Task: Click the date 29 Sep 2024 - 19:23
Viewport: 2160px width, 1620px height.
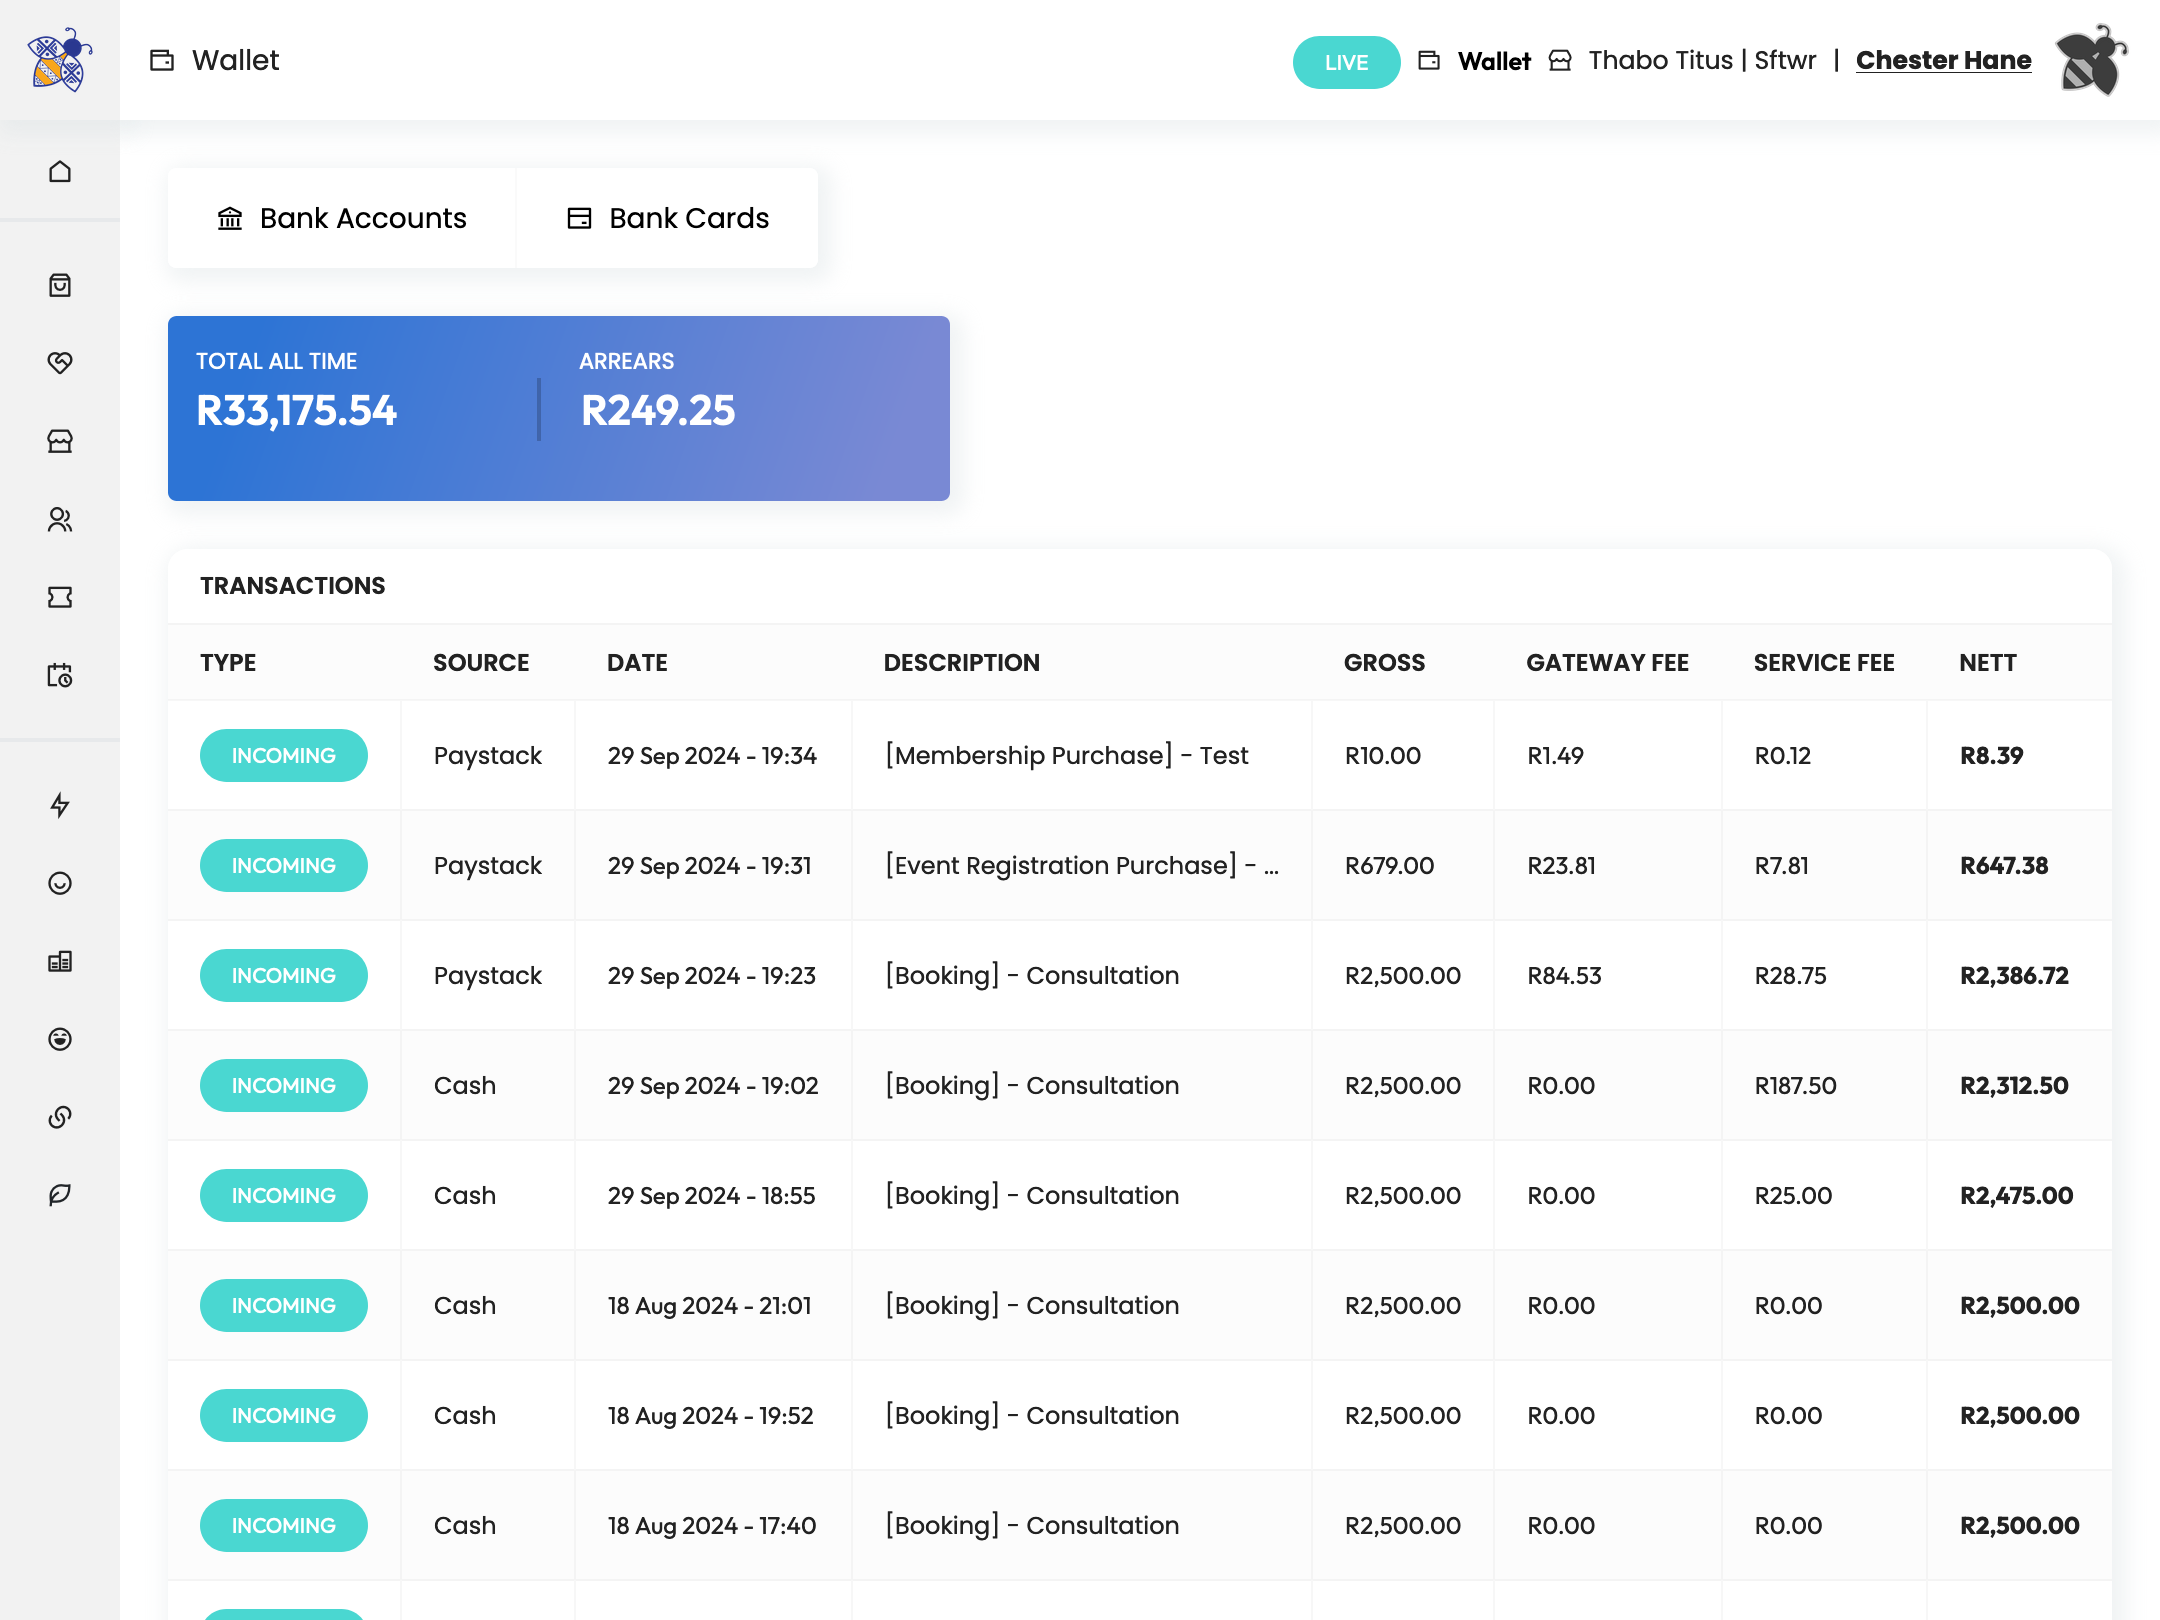Action: point(712,975)
